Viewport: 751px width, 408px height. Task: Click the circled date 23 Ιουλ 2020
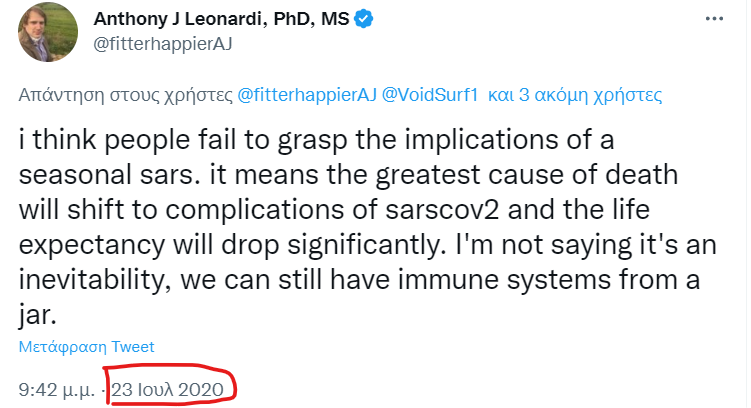pyautogui.click(x=168, y=390)
